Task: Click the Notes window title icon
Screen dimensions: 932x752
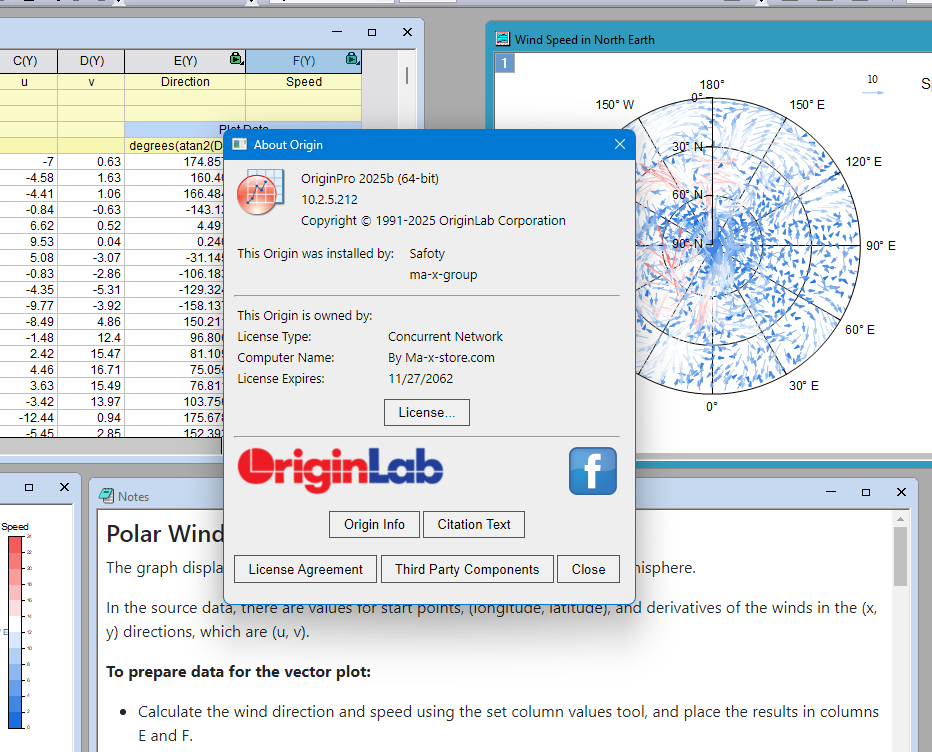Action: (x=106, y=496)
